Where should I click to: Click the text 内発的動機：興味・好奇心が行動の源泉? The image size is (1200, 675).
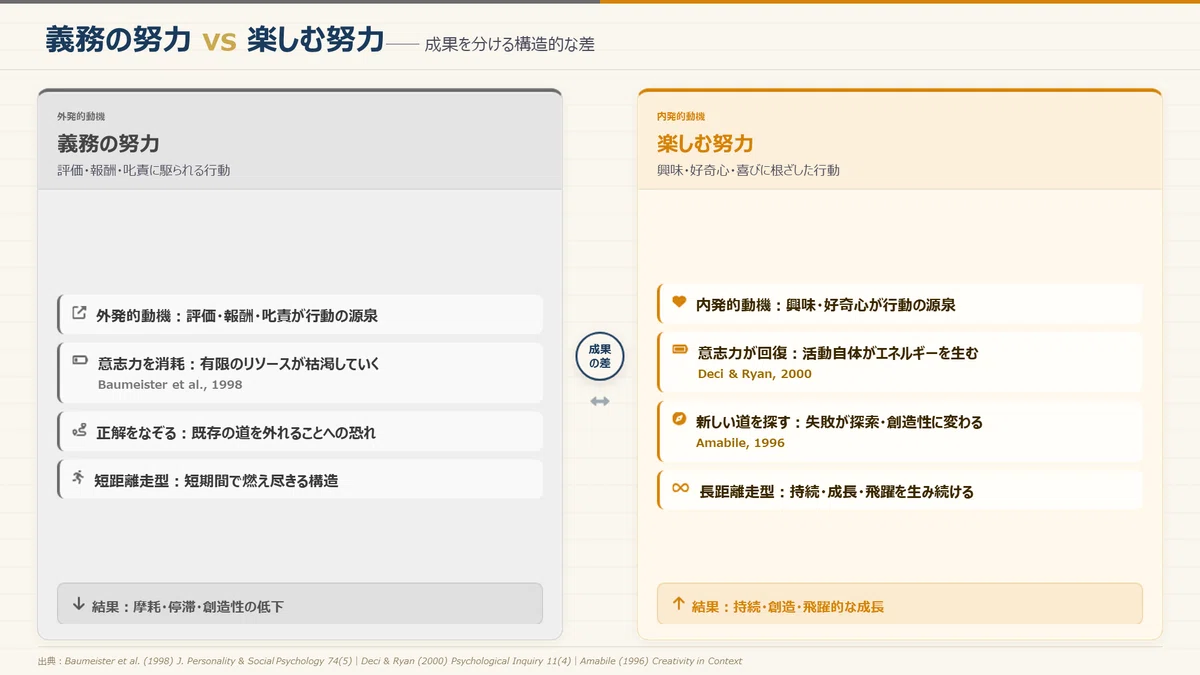pyautogui.click(x=826, y=304)
